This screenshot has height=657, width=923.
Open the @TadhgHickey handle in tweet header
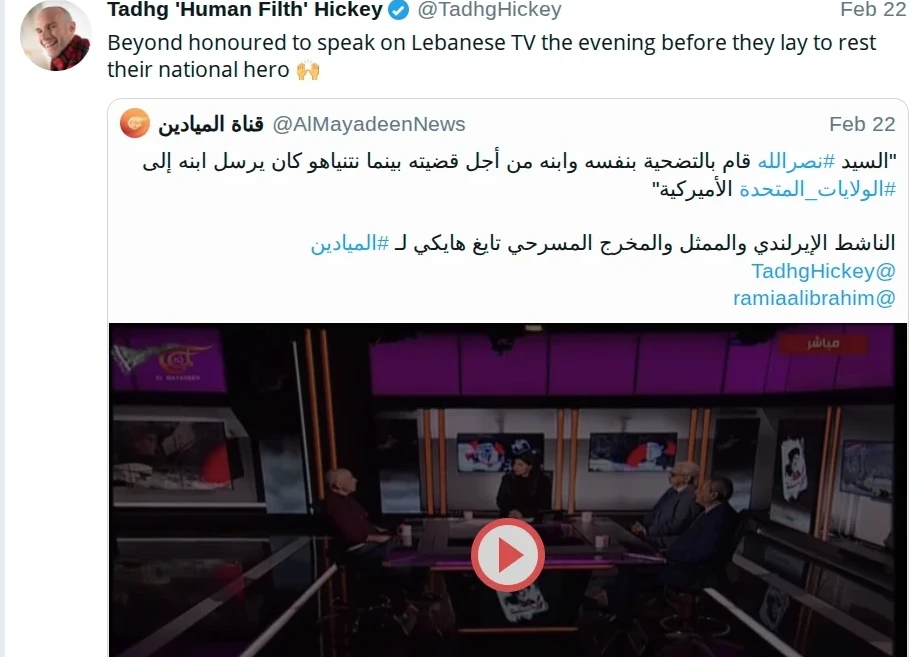[489, 9]
